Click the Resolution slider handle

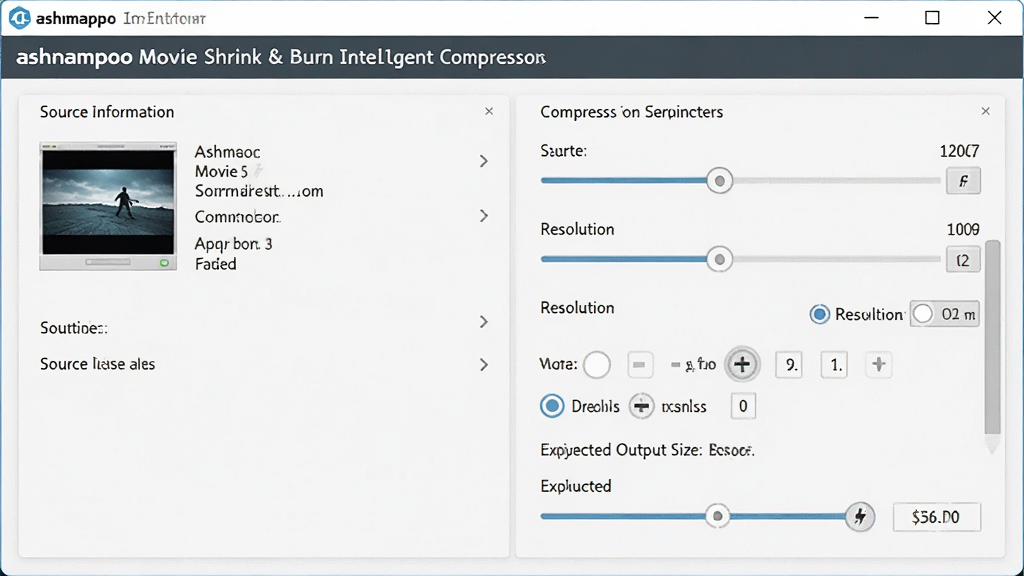pos(719,260)
